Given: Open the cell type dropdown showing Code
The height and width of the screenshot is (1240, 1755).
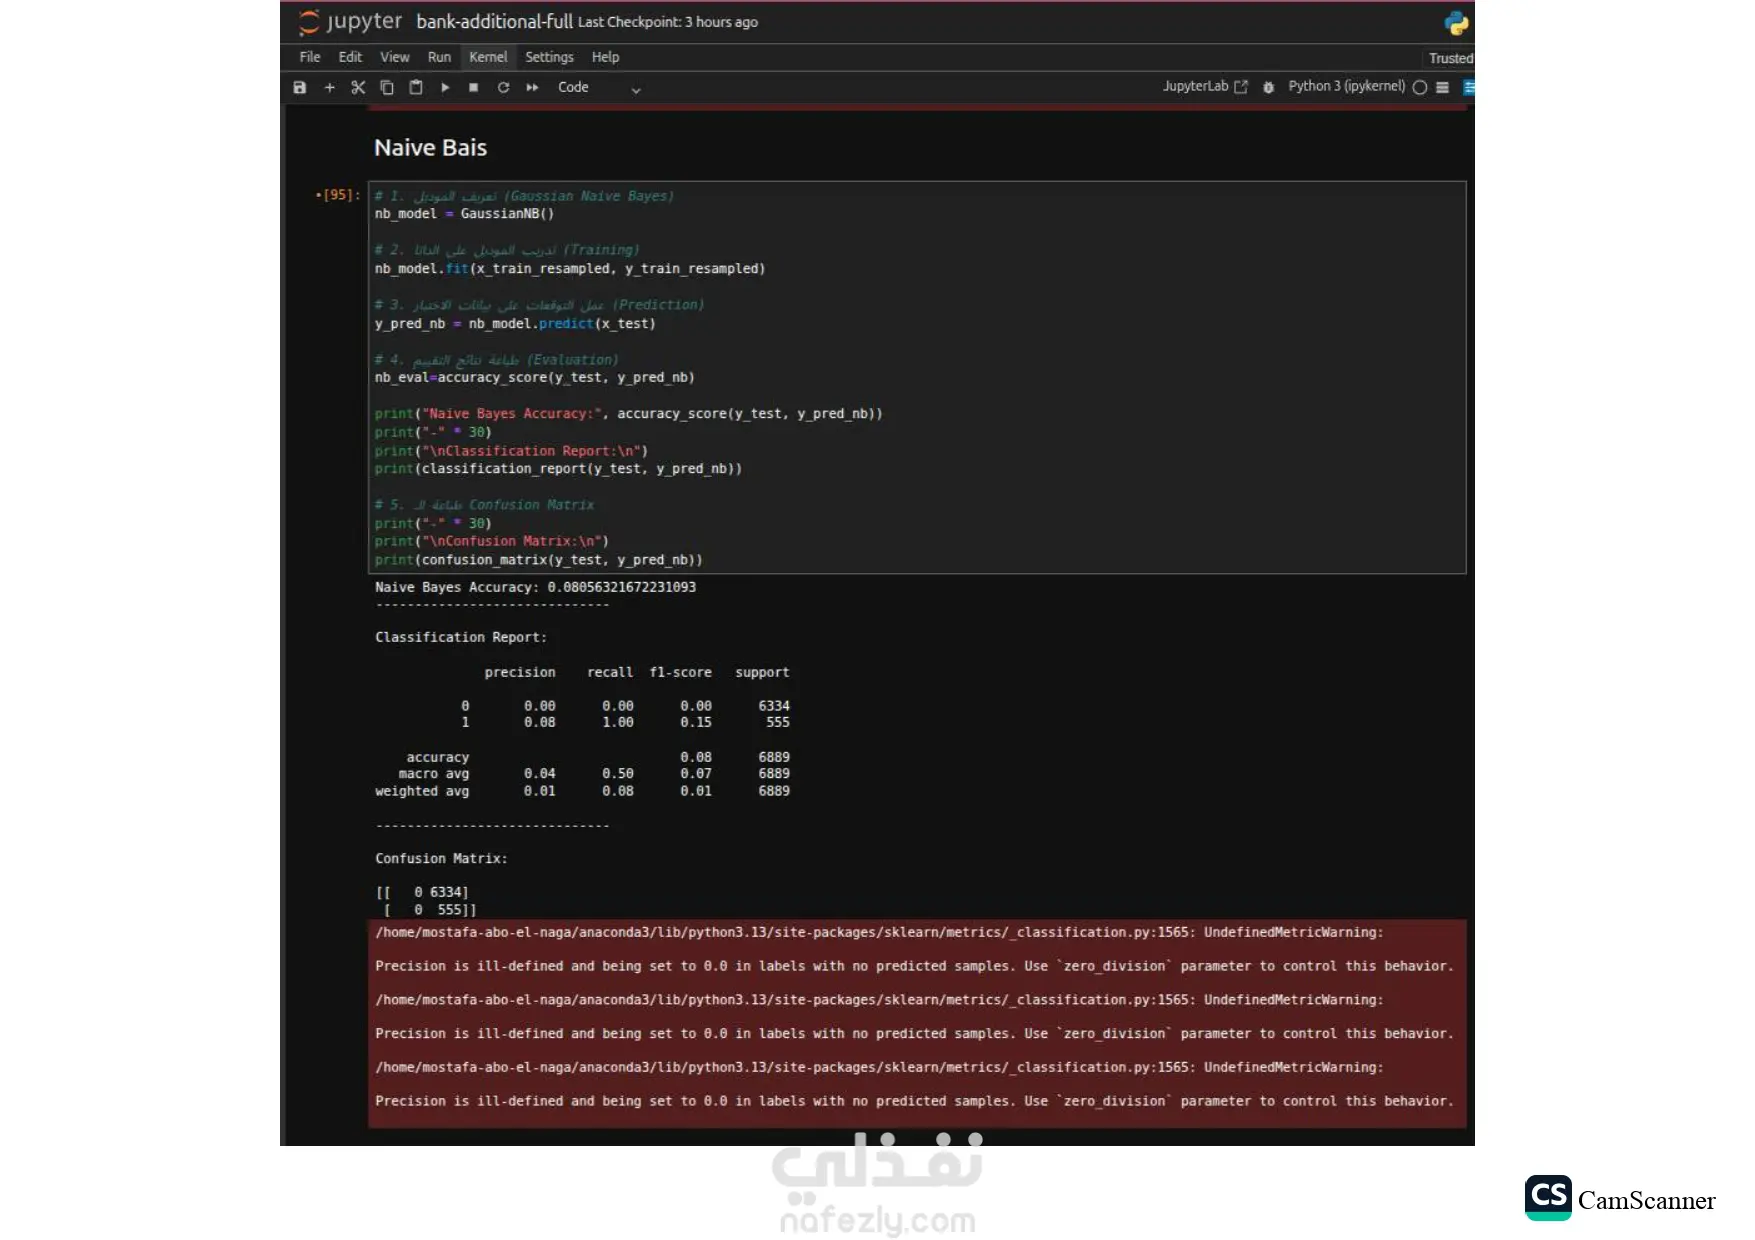Looking at the screenshot, I should tap(599, 88).
